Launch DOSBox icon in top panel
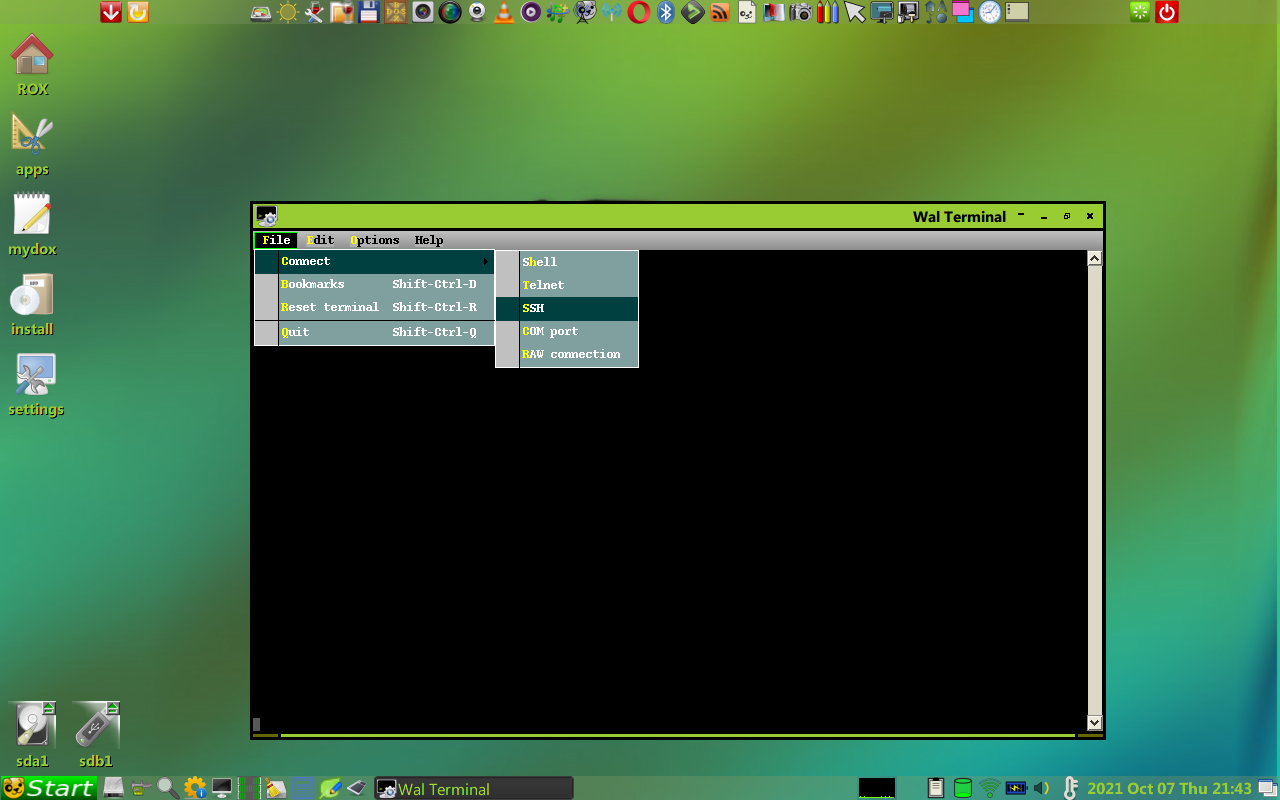The width and height of the screenshot is (1280, 800). point(396,12)
